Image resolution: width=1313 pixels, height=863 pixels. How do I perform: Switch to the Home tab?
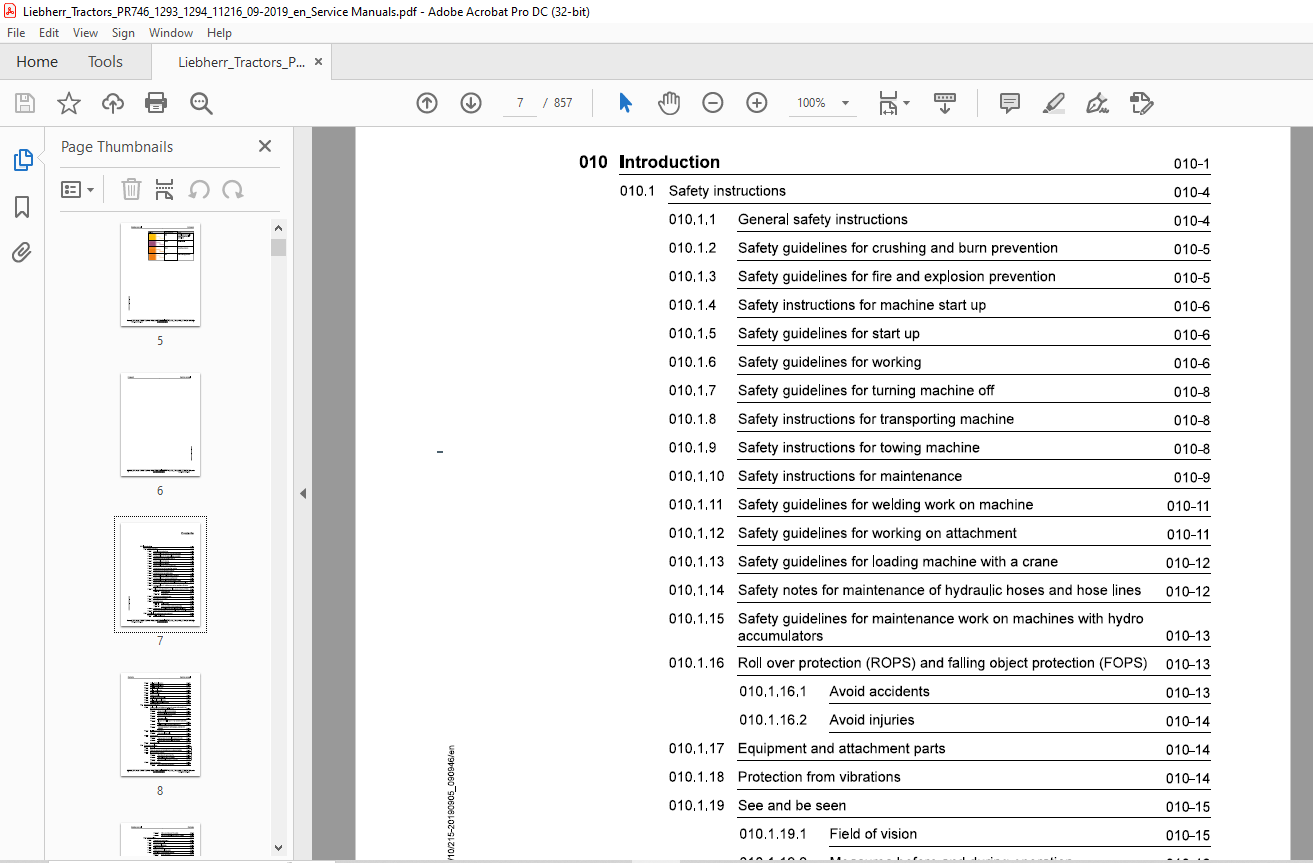37,62
